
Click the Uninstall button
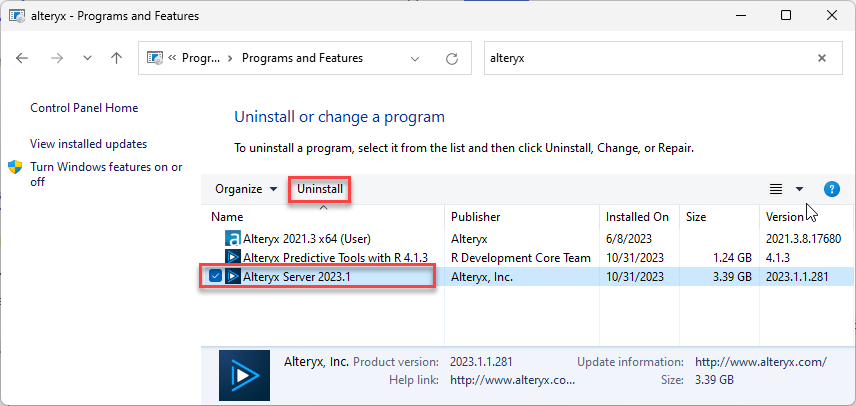[x=320, y=189]
